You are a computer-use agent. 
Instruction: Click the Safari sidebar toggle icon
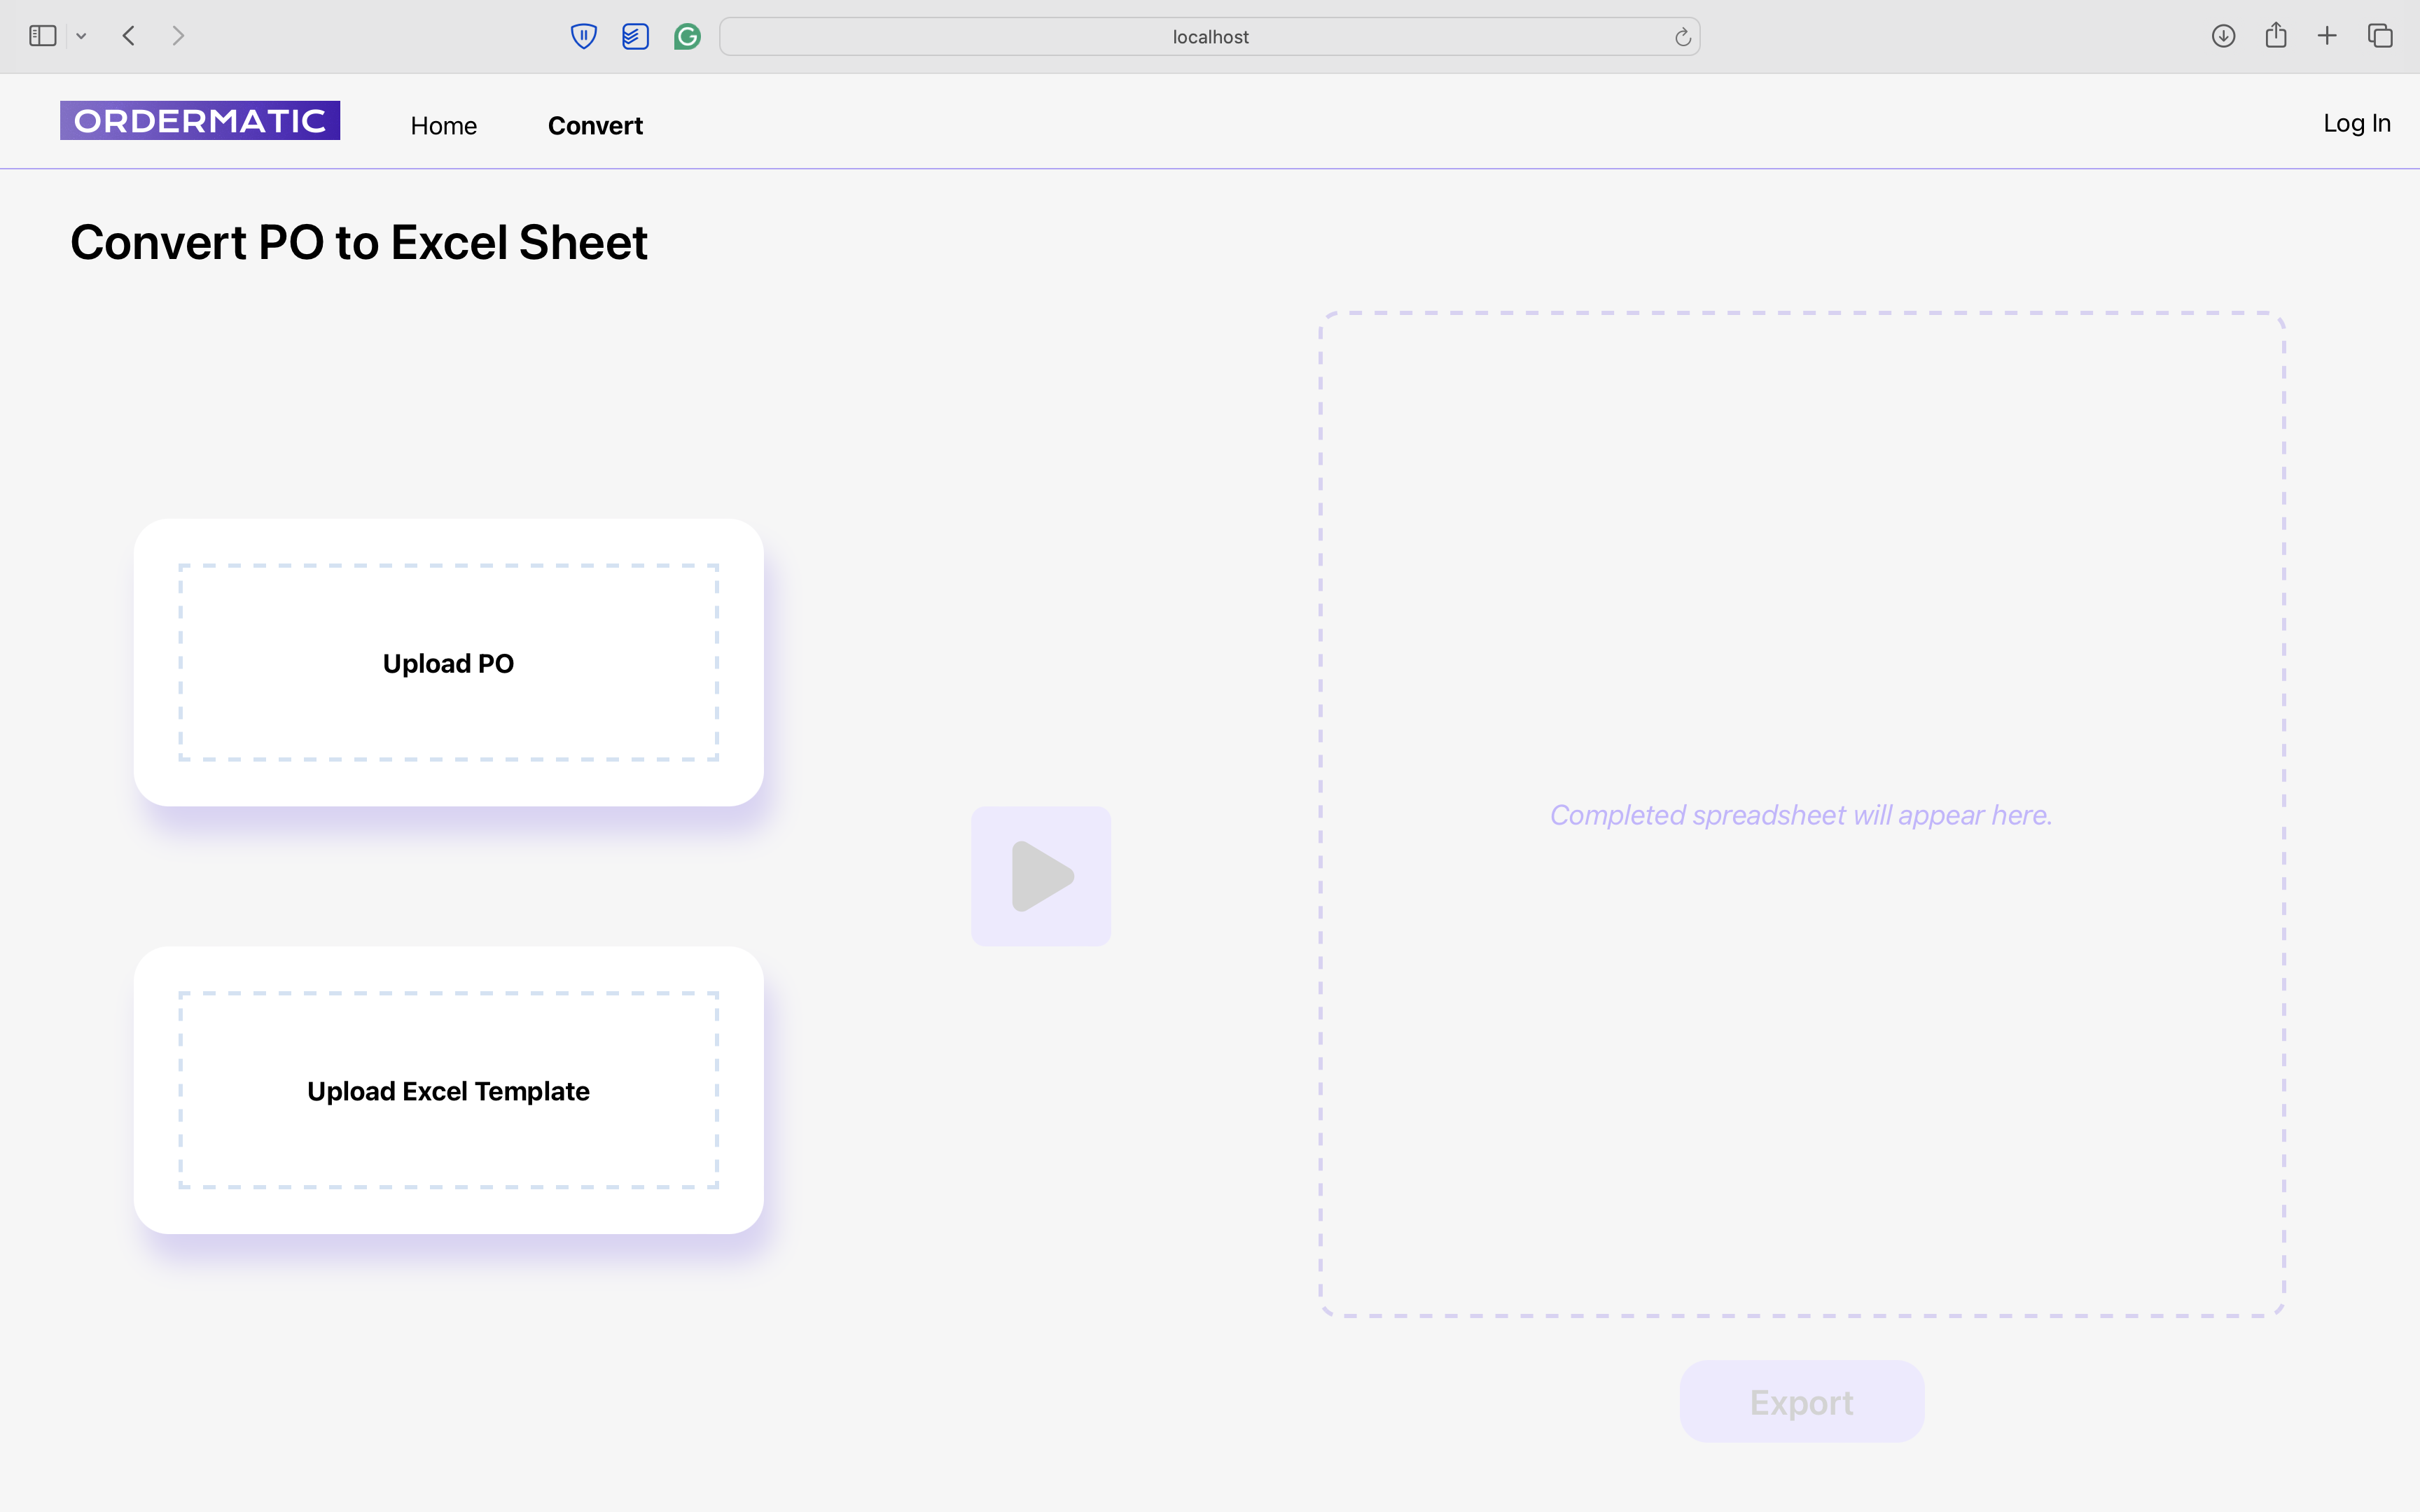tap(42, 36)
